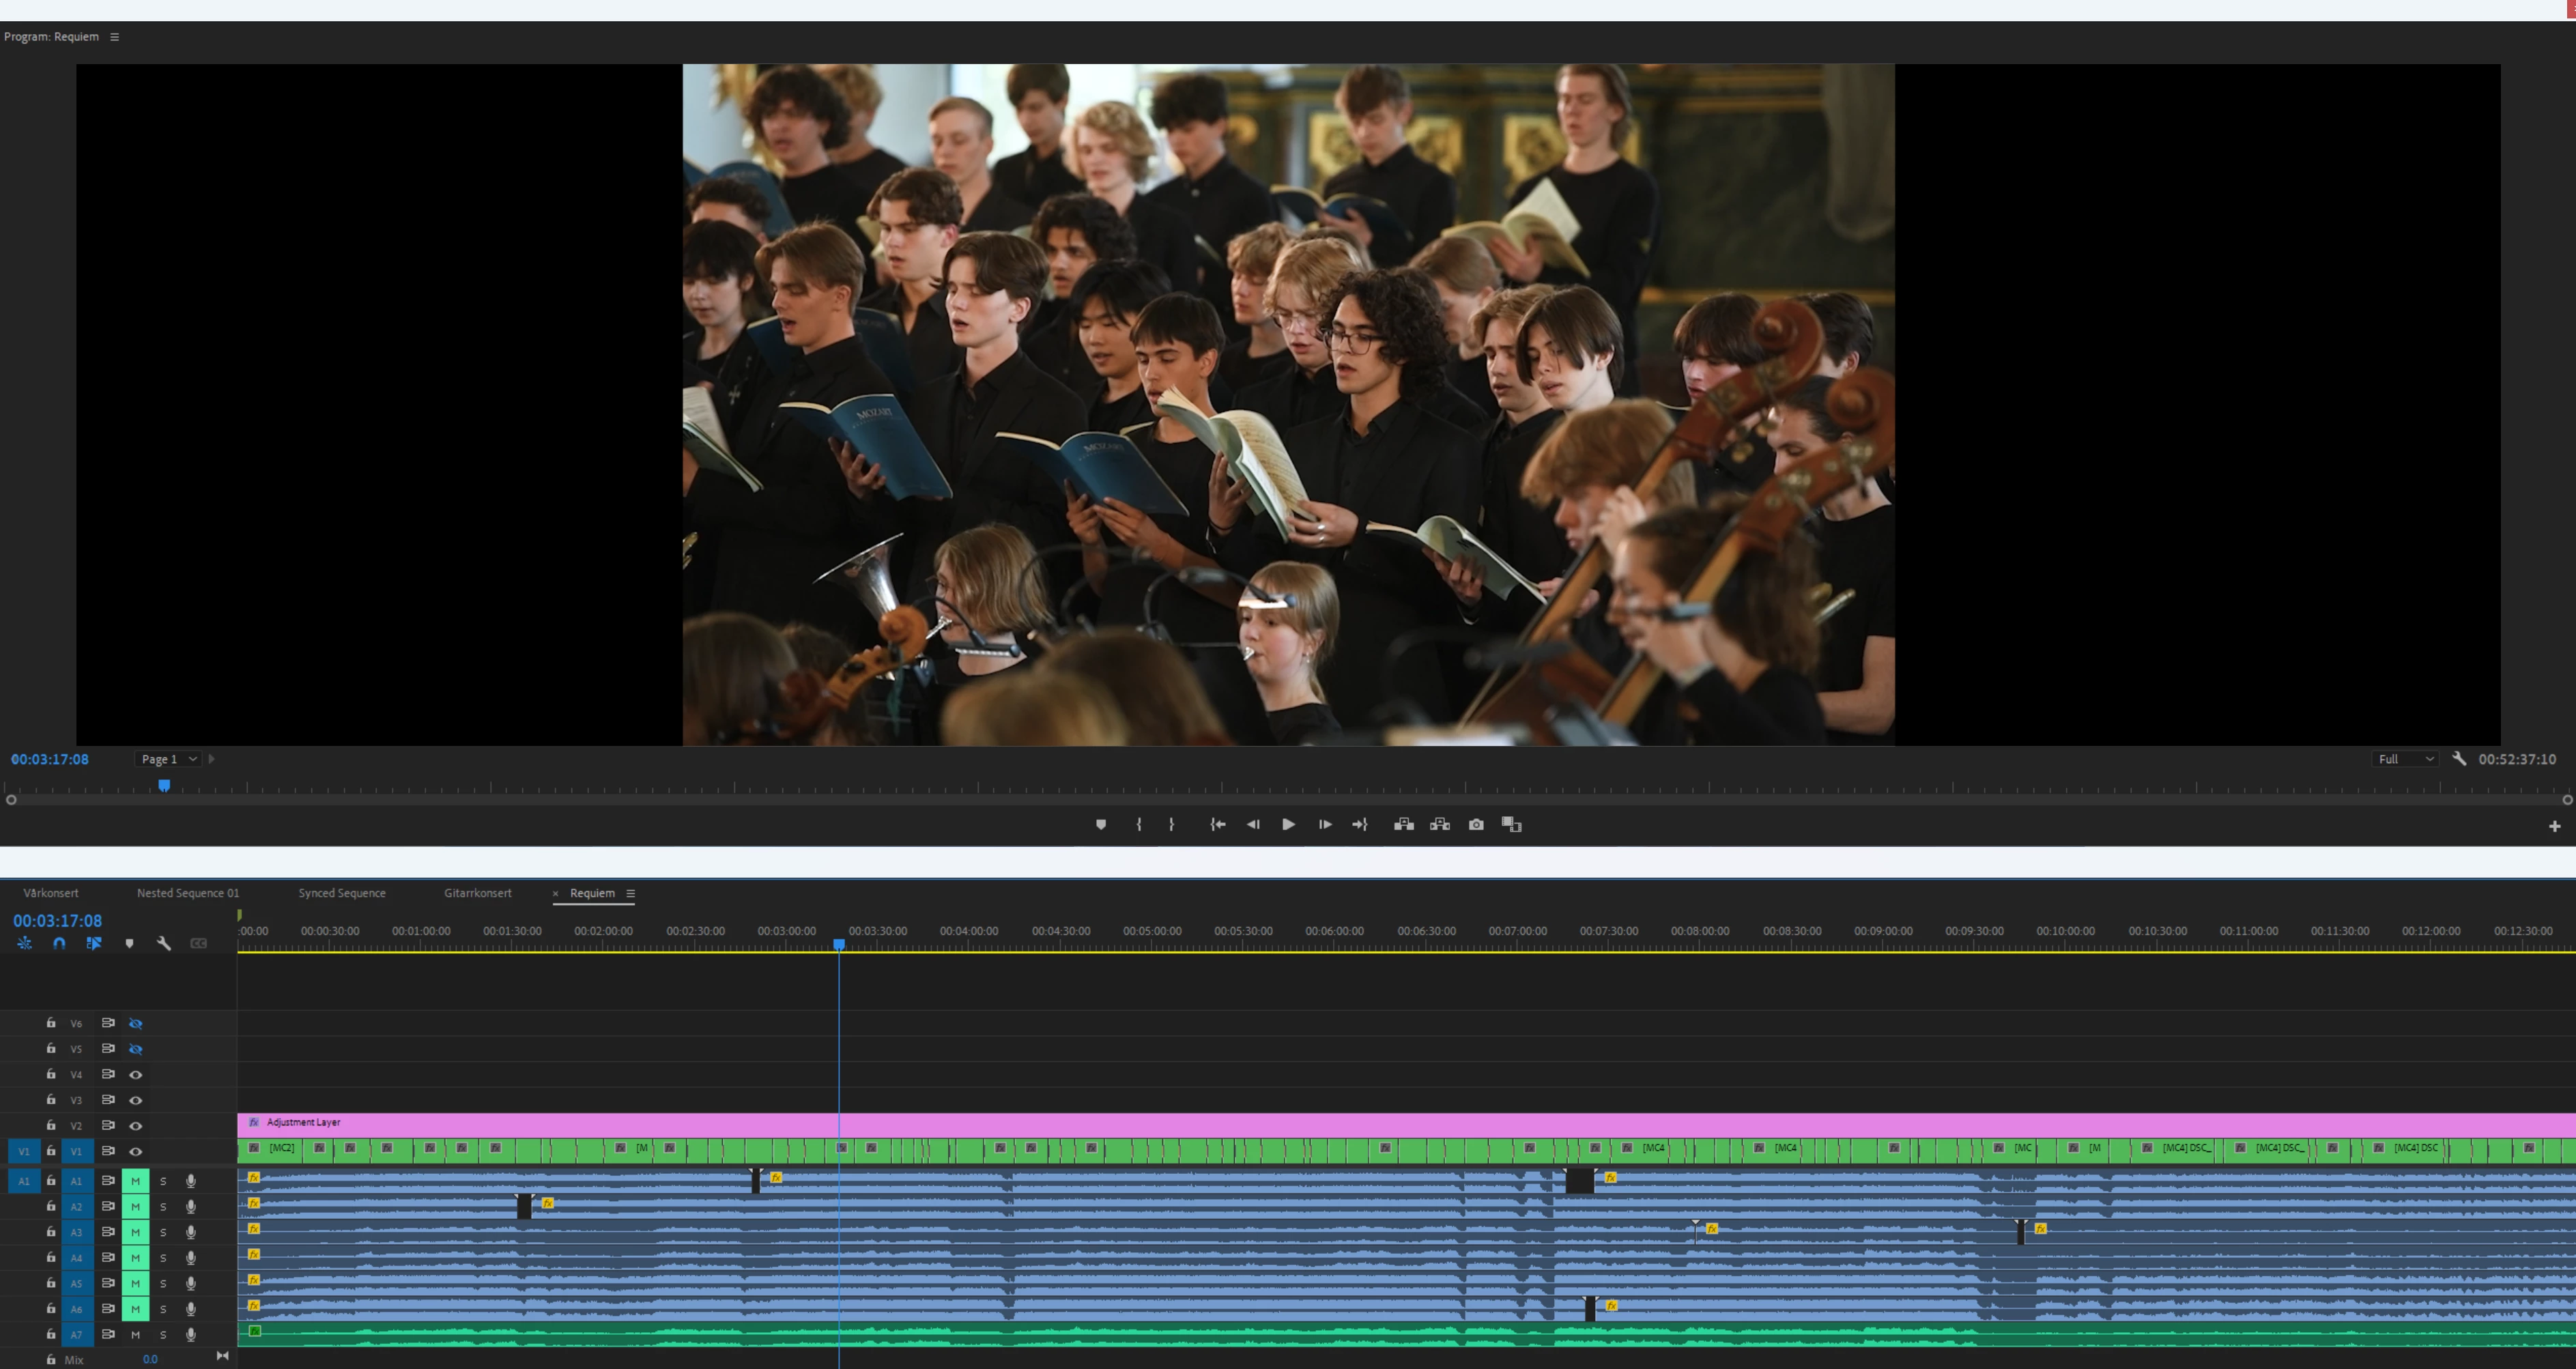Open the Page 1 dropdown
Screen dimensions: 2576x1369
click(167, 759)
